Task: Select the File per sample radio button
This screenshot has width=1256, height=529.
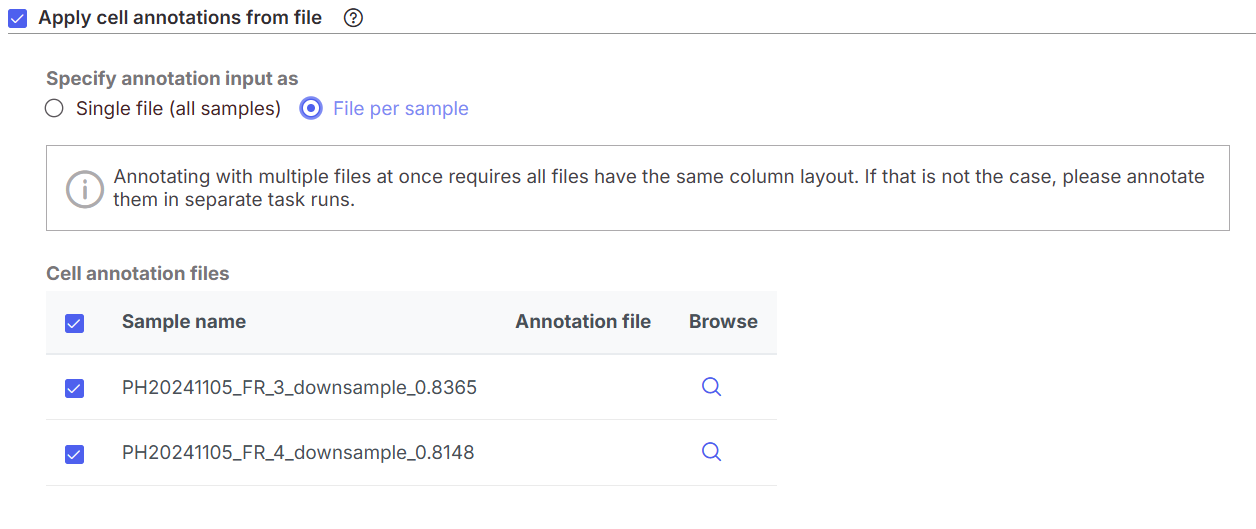Action: 312,109
